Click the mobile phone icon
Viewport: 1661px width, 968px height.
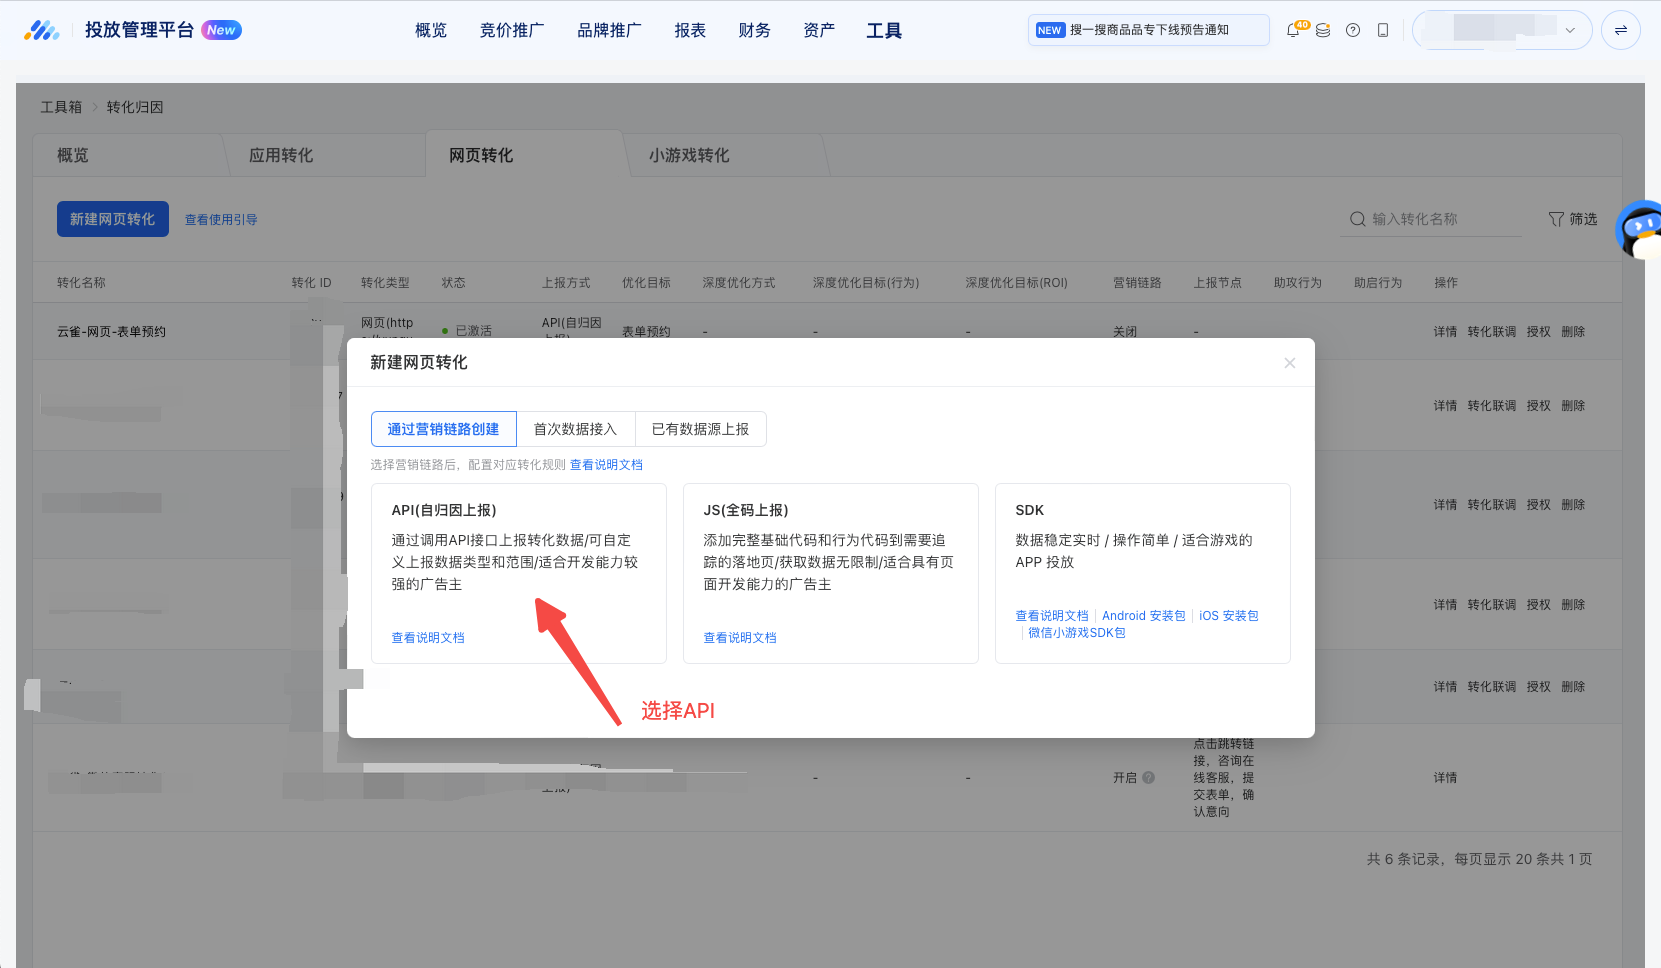pyautogui.click(x=1383, y=30)
